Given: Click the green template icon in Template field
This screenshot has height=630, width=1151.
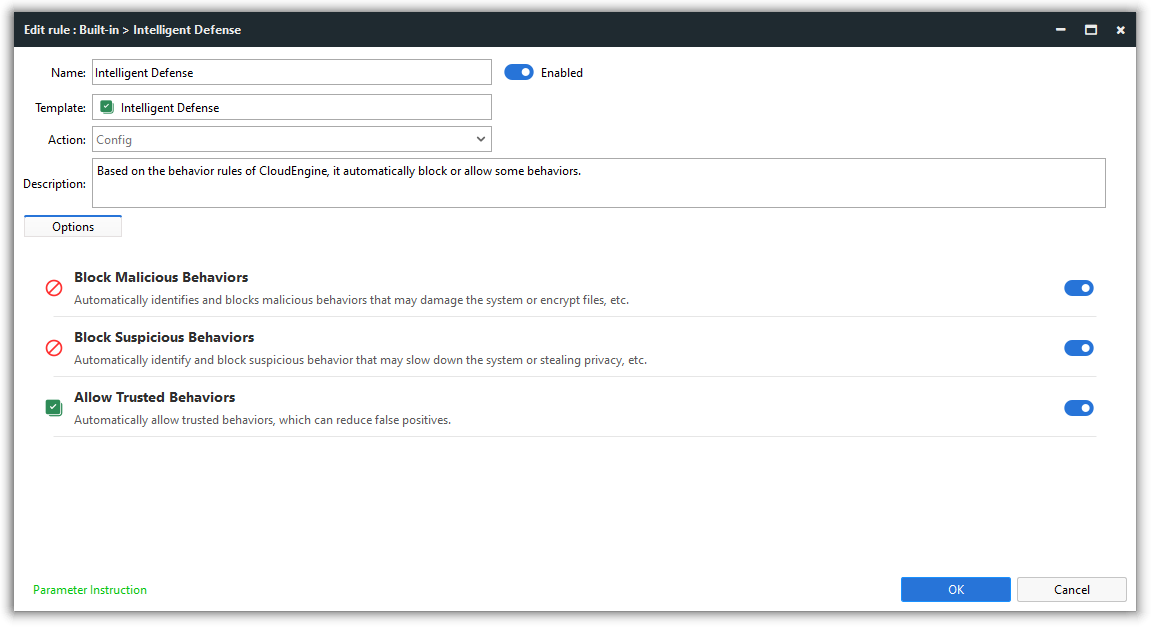Looking at the screenshot, I should click(x=107, y=107).
